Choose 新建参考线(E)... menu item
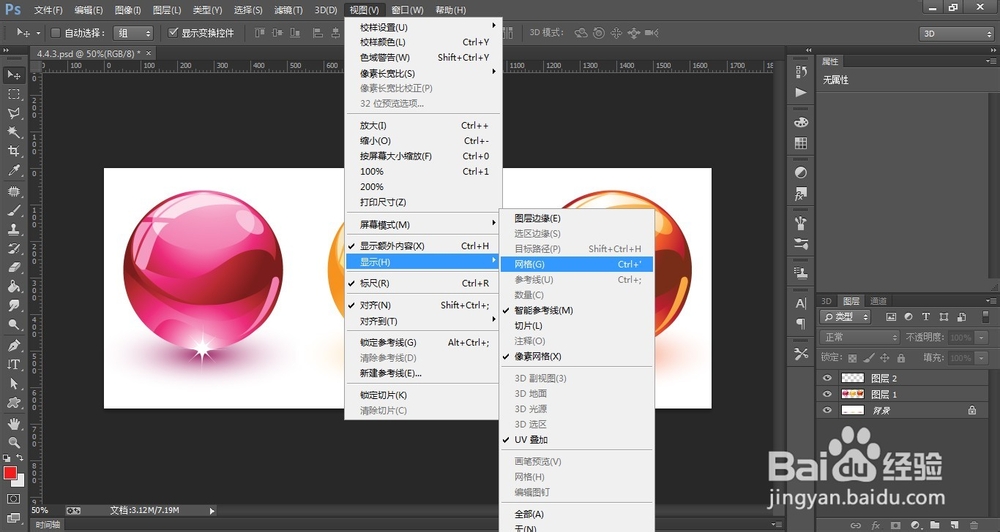The image size is (1000, 532). 423,373
